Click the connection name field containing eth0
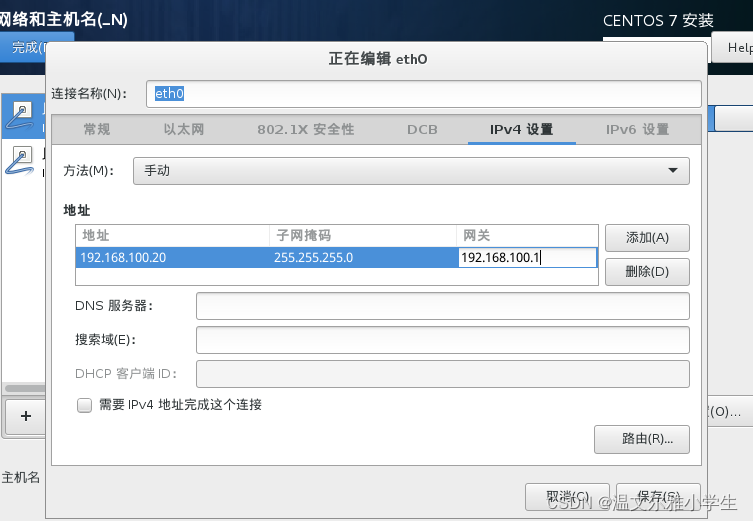The height and width of the screenshot is (521, 753). [424, 94]
